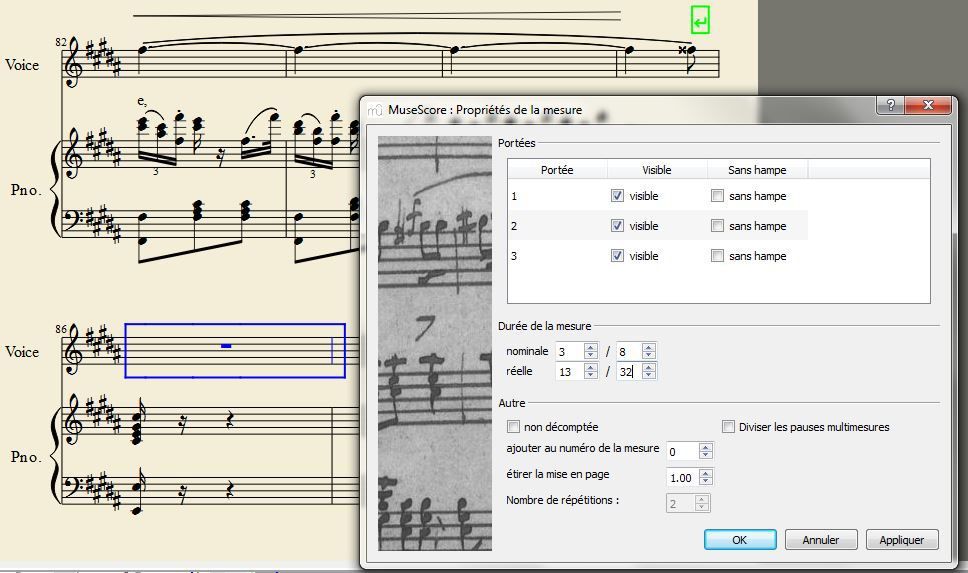The width and height of the screenshot is (968, 573).
Task: Click the bass clef in lower piano system
Action: 74,488
